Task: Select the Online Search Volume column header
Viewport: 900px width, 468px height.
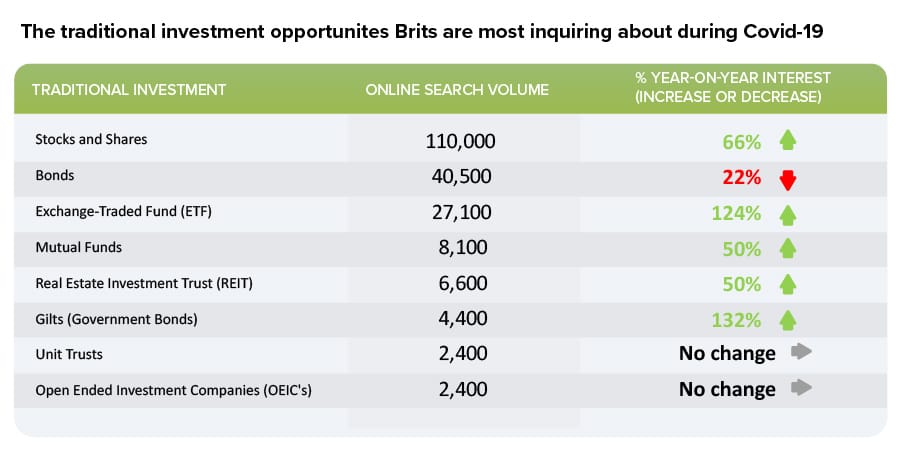Action: [457, 90]
